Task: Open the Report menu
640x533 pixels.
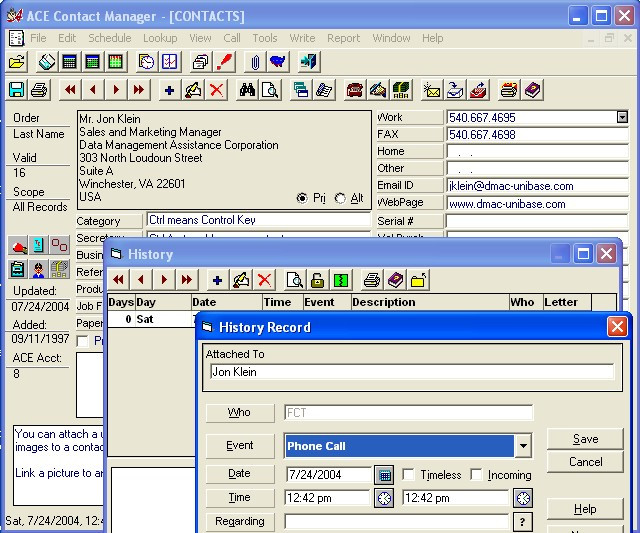Action: pos(344,38)
